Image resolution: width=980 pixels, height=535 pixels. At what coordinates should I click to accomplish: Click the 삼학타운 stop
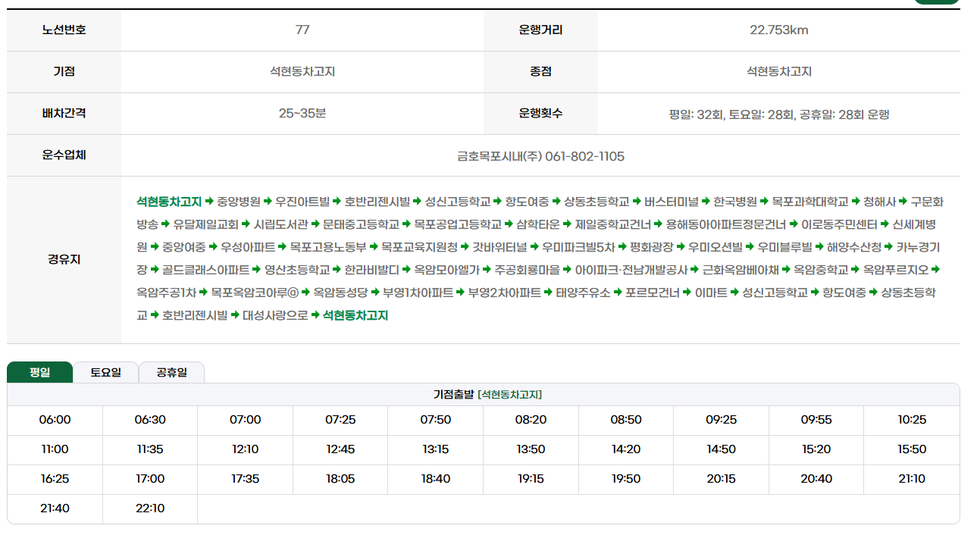click(538, 224)
